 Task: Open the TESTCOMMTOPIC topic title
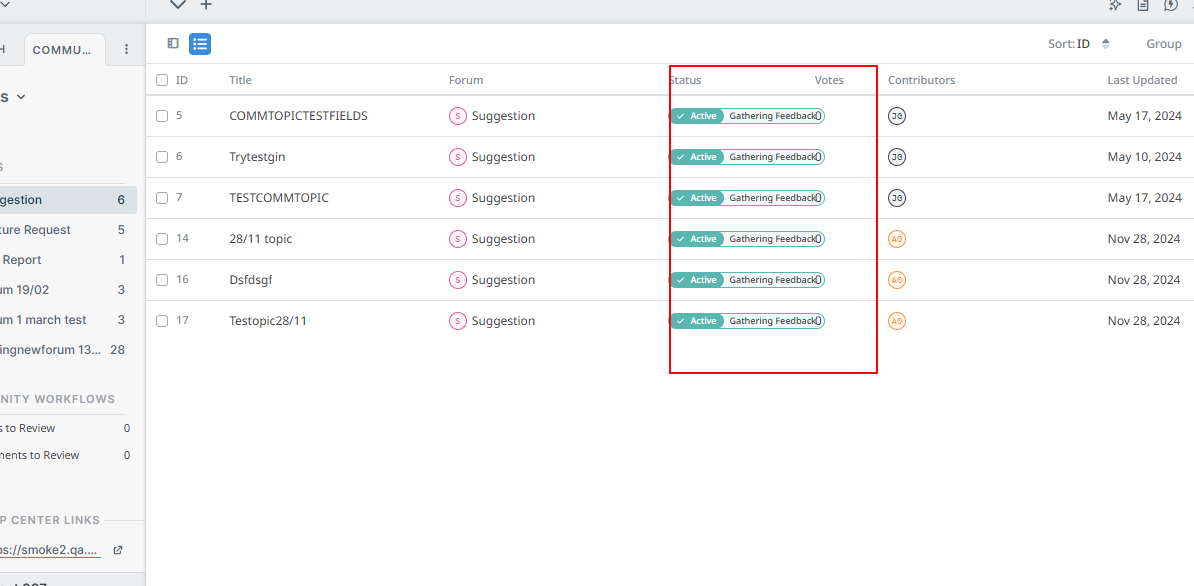278,198
